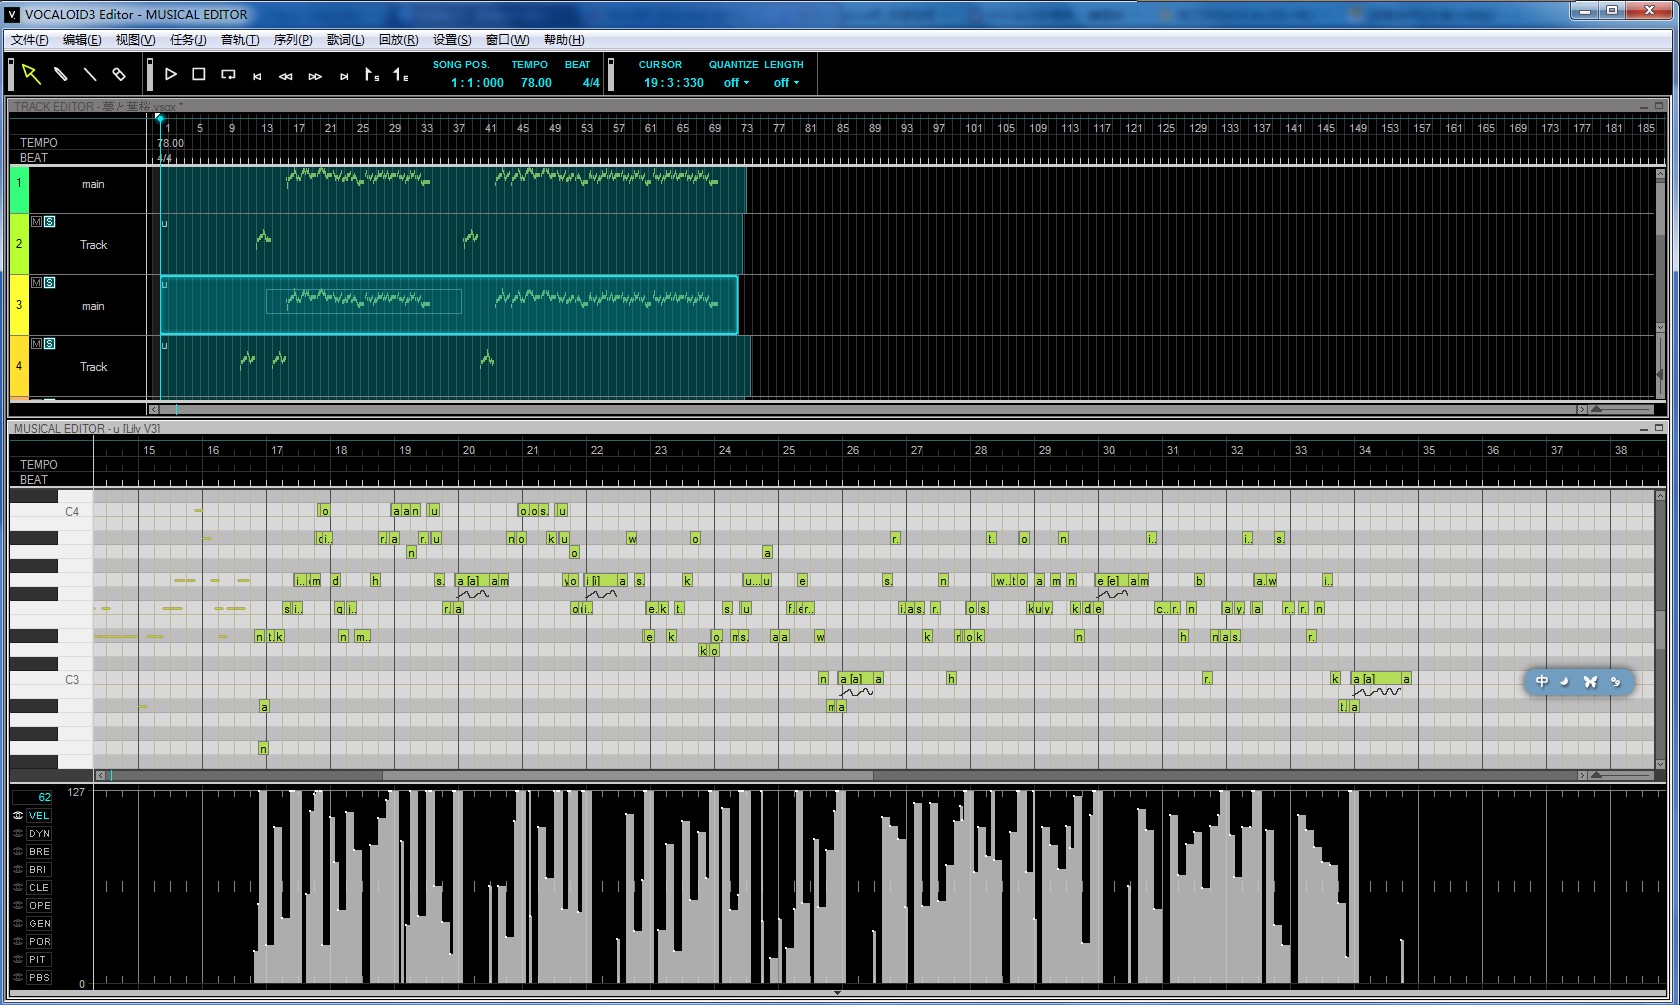
Task: Toggle solo S on track 3 main
Action: pos(50,282)
